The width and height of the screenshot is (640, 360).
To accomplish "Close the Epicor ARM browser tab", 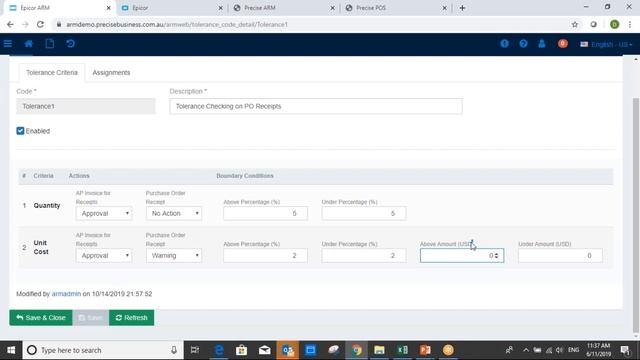I will [109, 8].
